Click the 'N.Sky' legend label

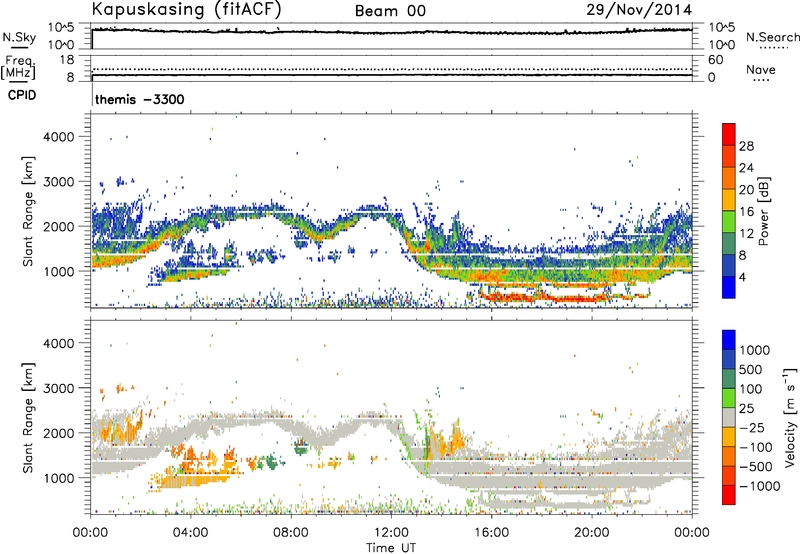(19, 37)
